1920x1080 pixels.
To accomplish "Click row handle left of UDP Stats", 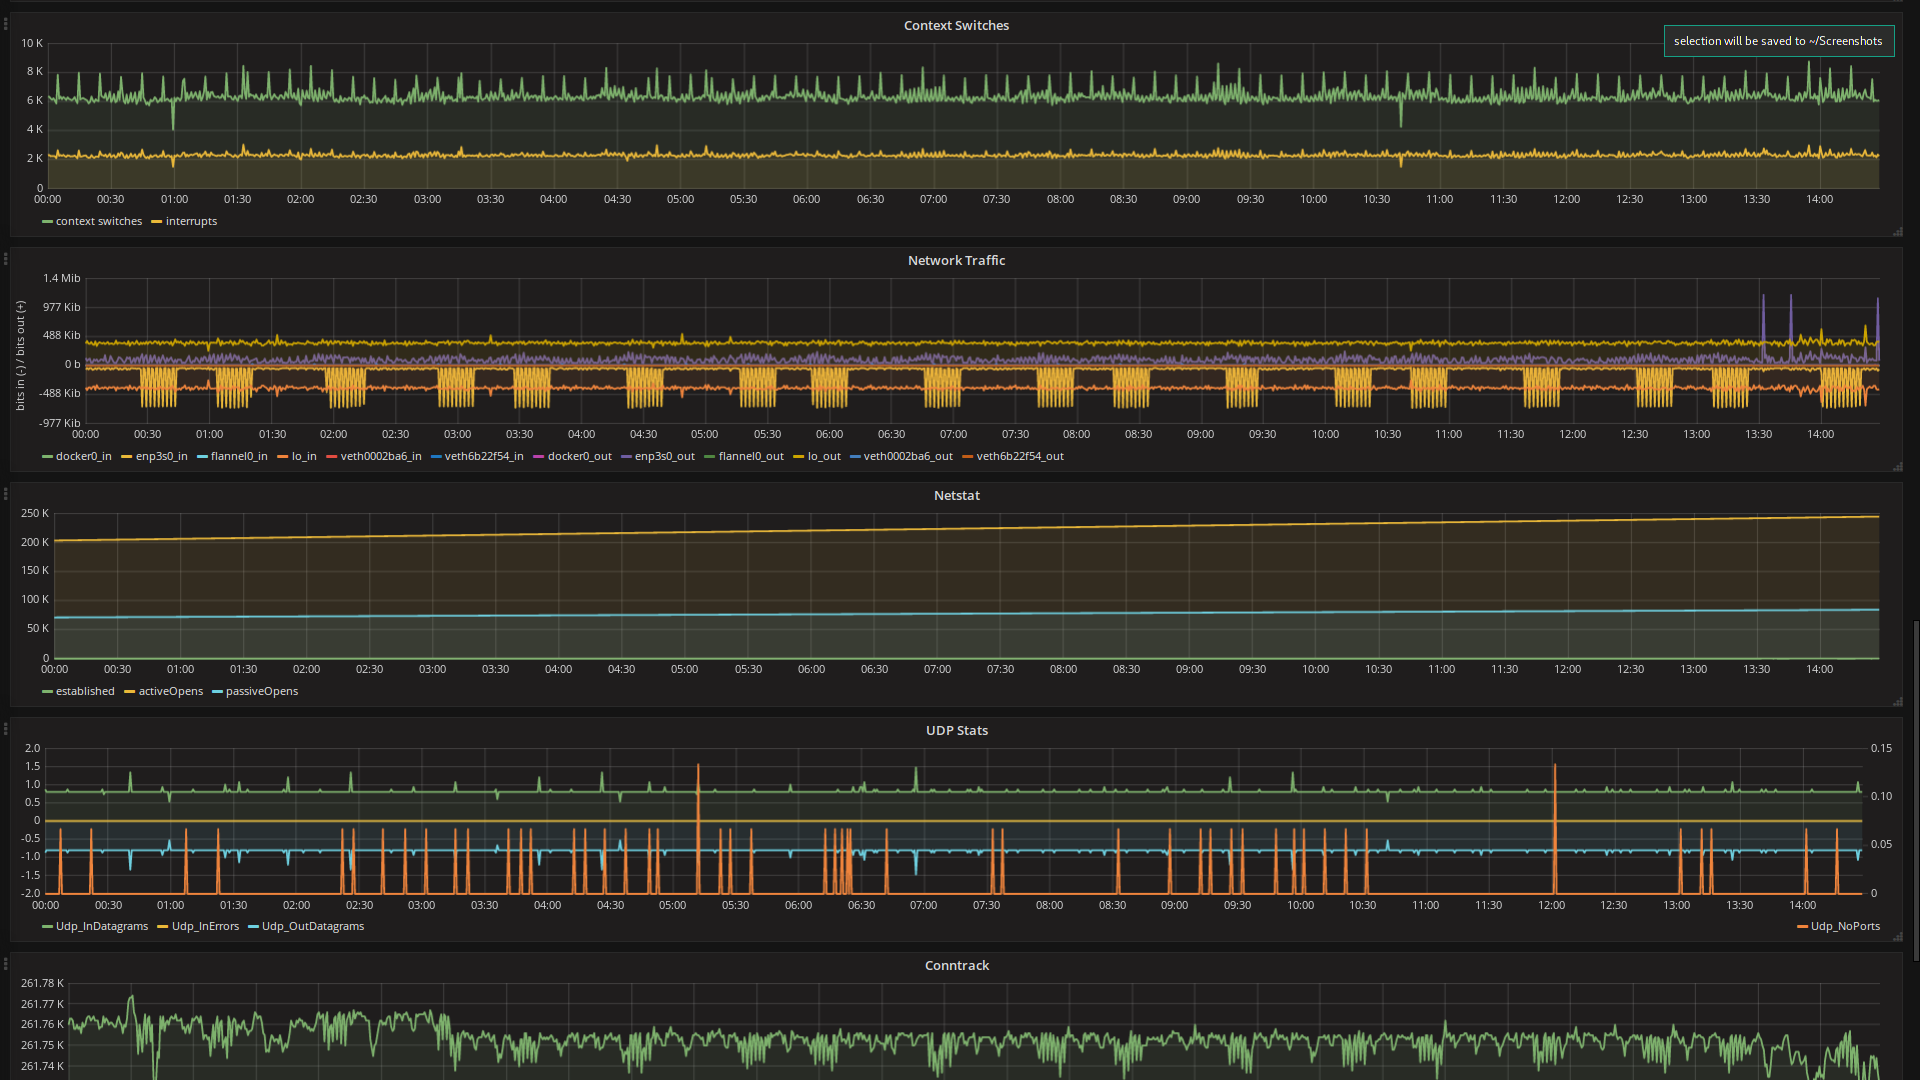I will [x=5, y=729].
